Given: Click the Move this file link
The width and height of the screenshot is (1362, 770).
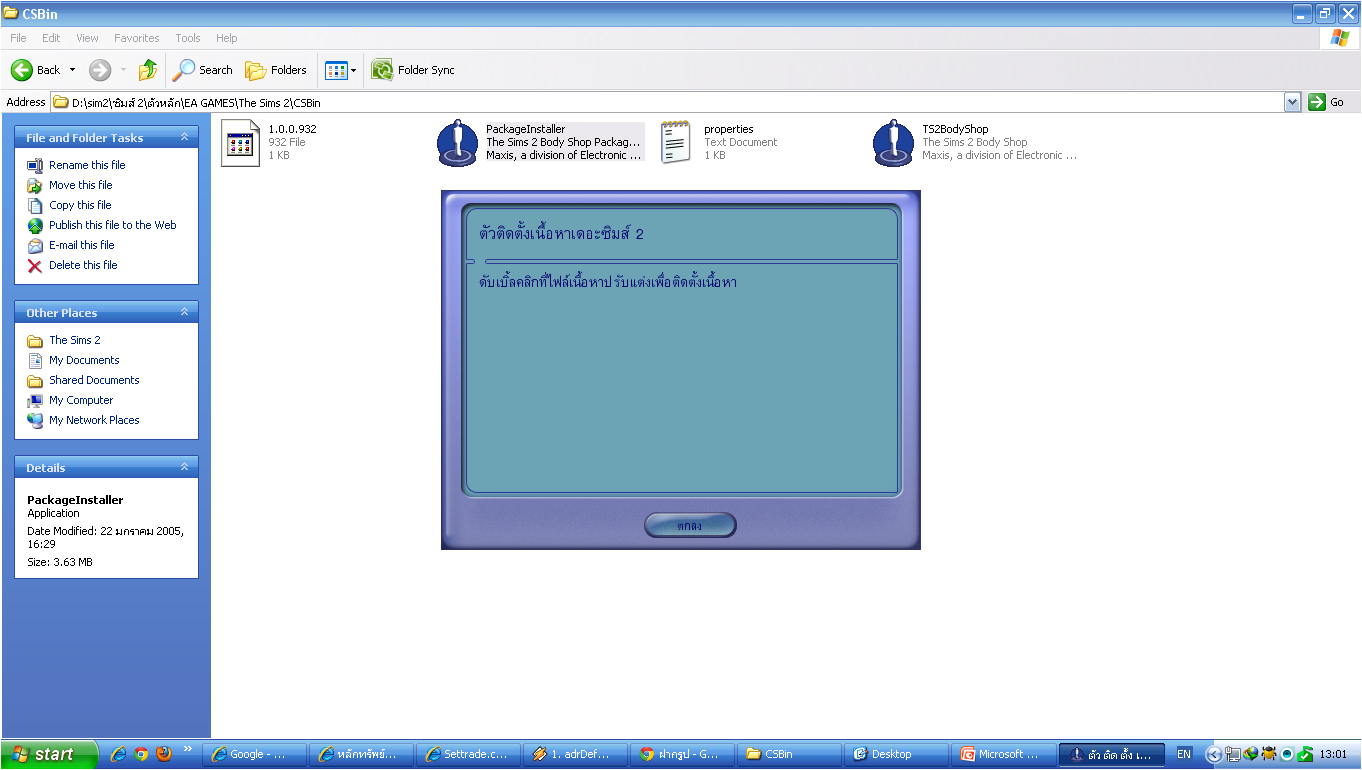Looking at the screenshot, I should (81, 185).
